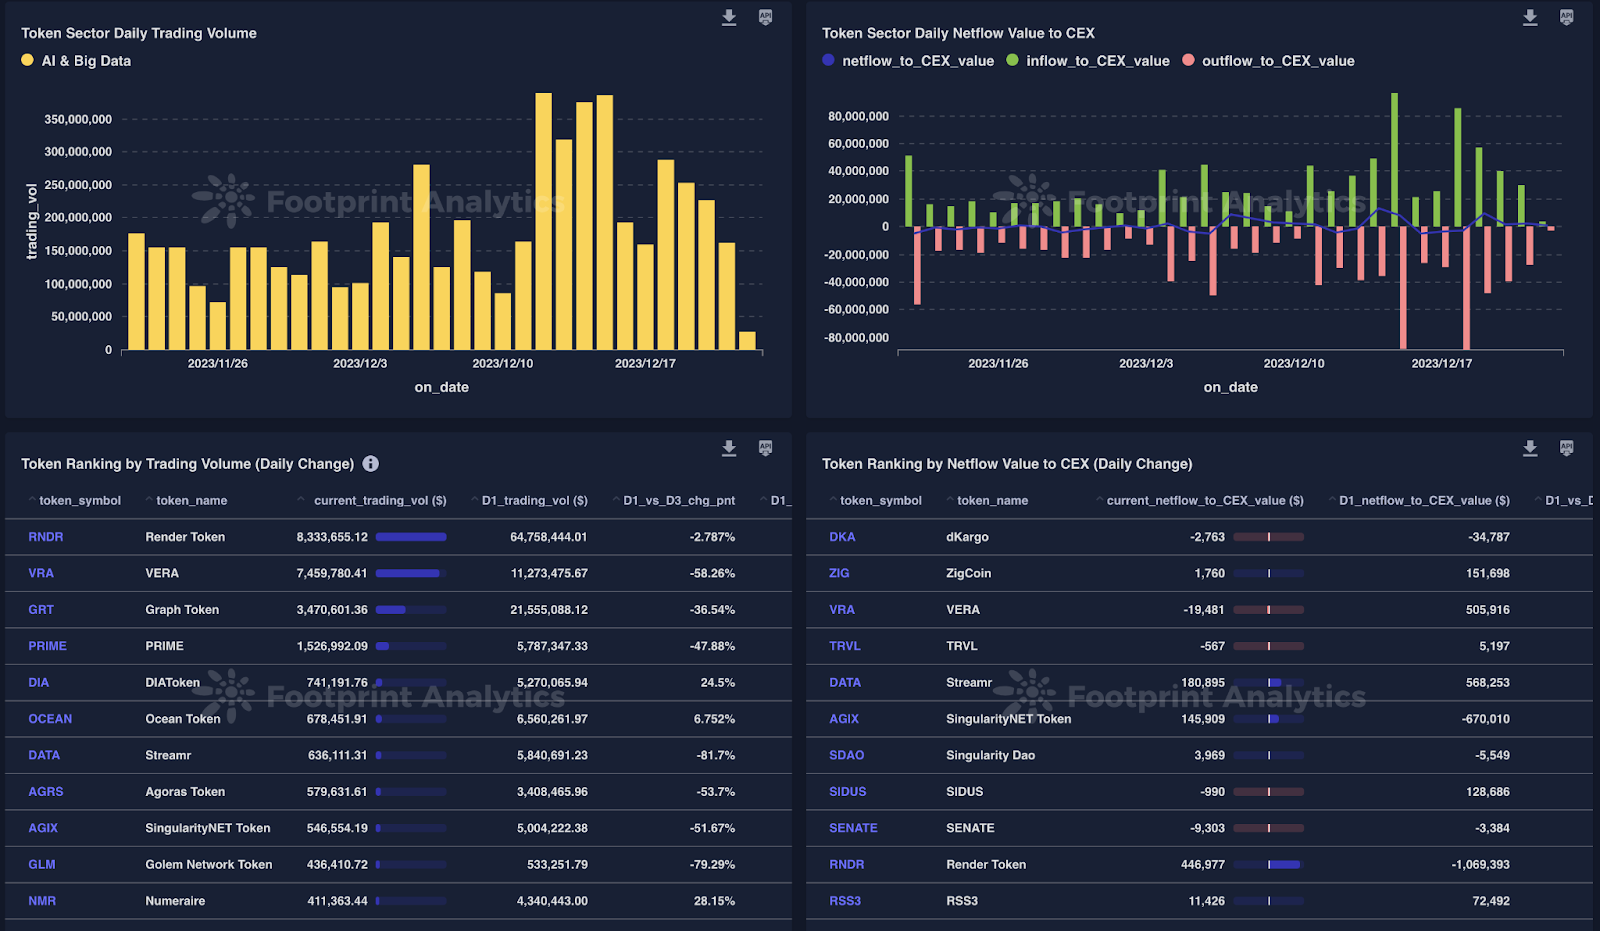Viewport: 1600px width, 931px height.
Task: Toggle the outflow_to_CEX_value legend item
Action: pyautogui.click(x=1268, y=60)
